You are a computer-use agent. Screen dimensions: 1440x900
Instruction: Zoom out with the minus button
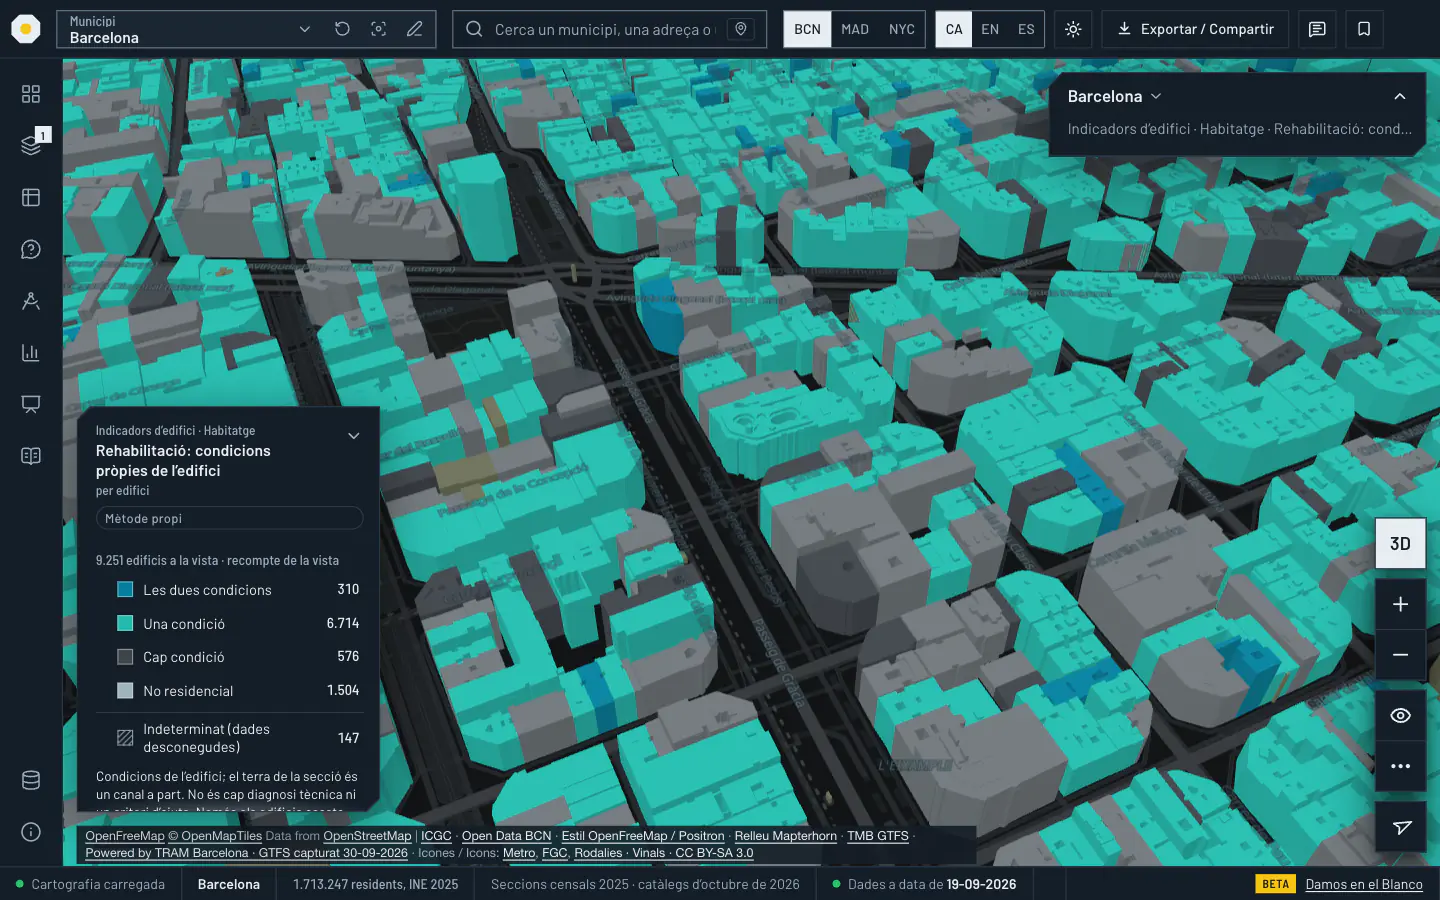(1400, 655)
